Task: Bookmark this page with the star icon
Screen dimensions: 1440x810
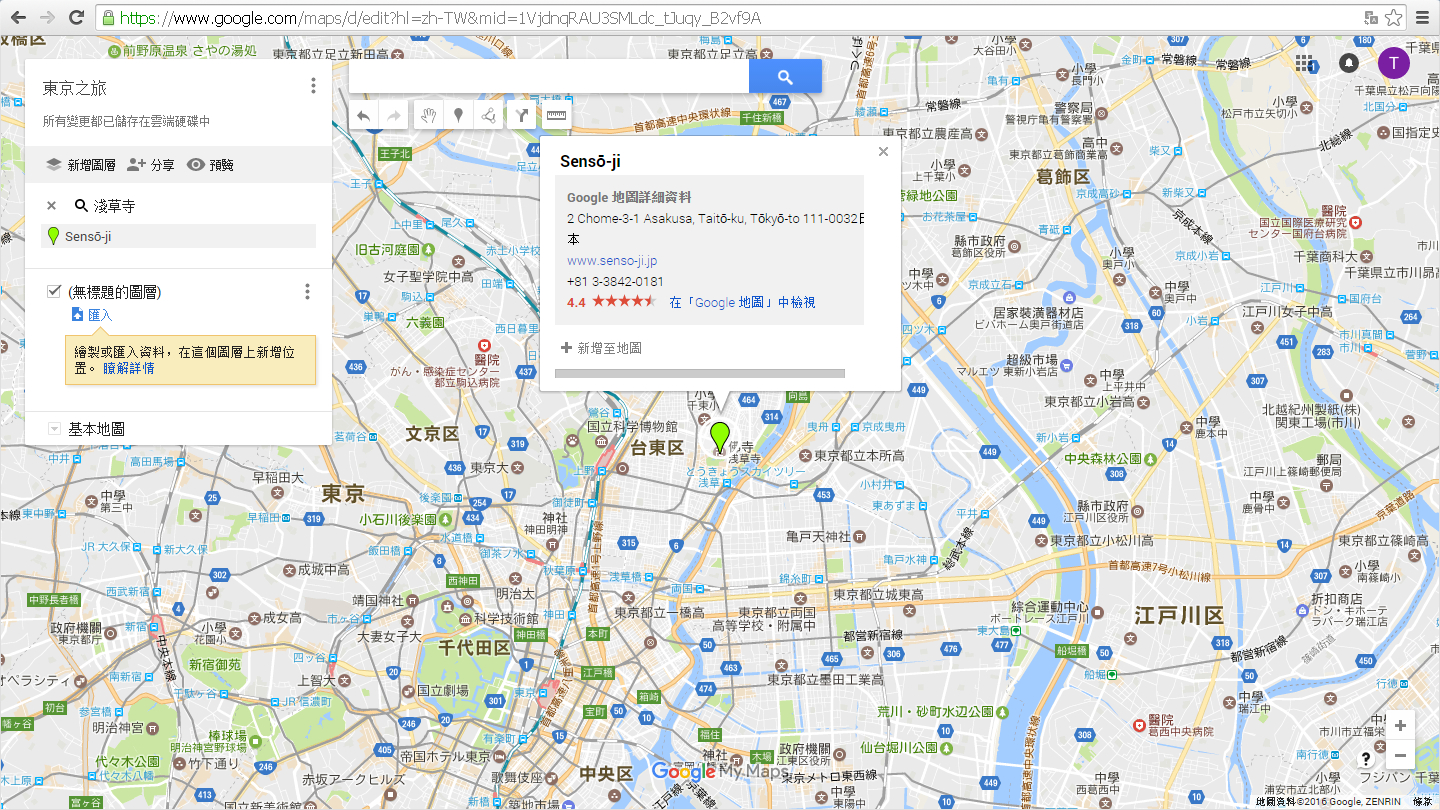Action: tap(1393, 17)
